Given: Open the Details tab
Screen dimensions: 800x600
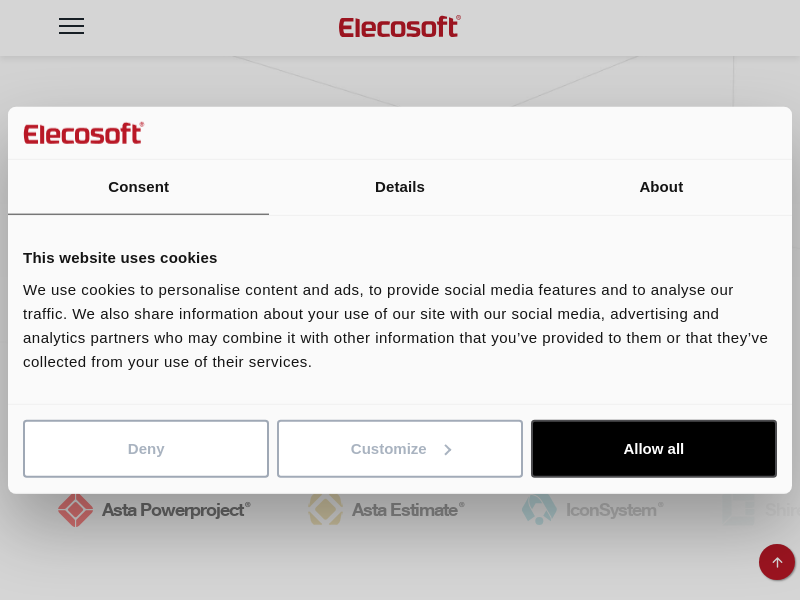Looking at the screenshot, I should [399, 187].
